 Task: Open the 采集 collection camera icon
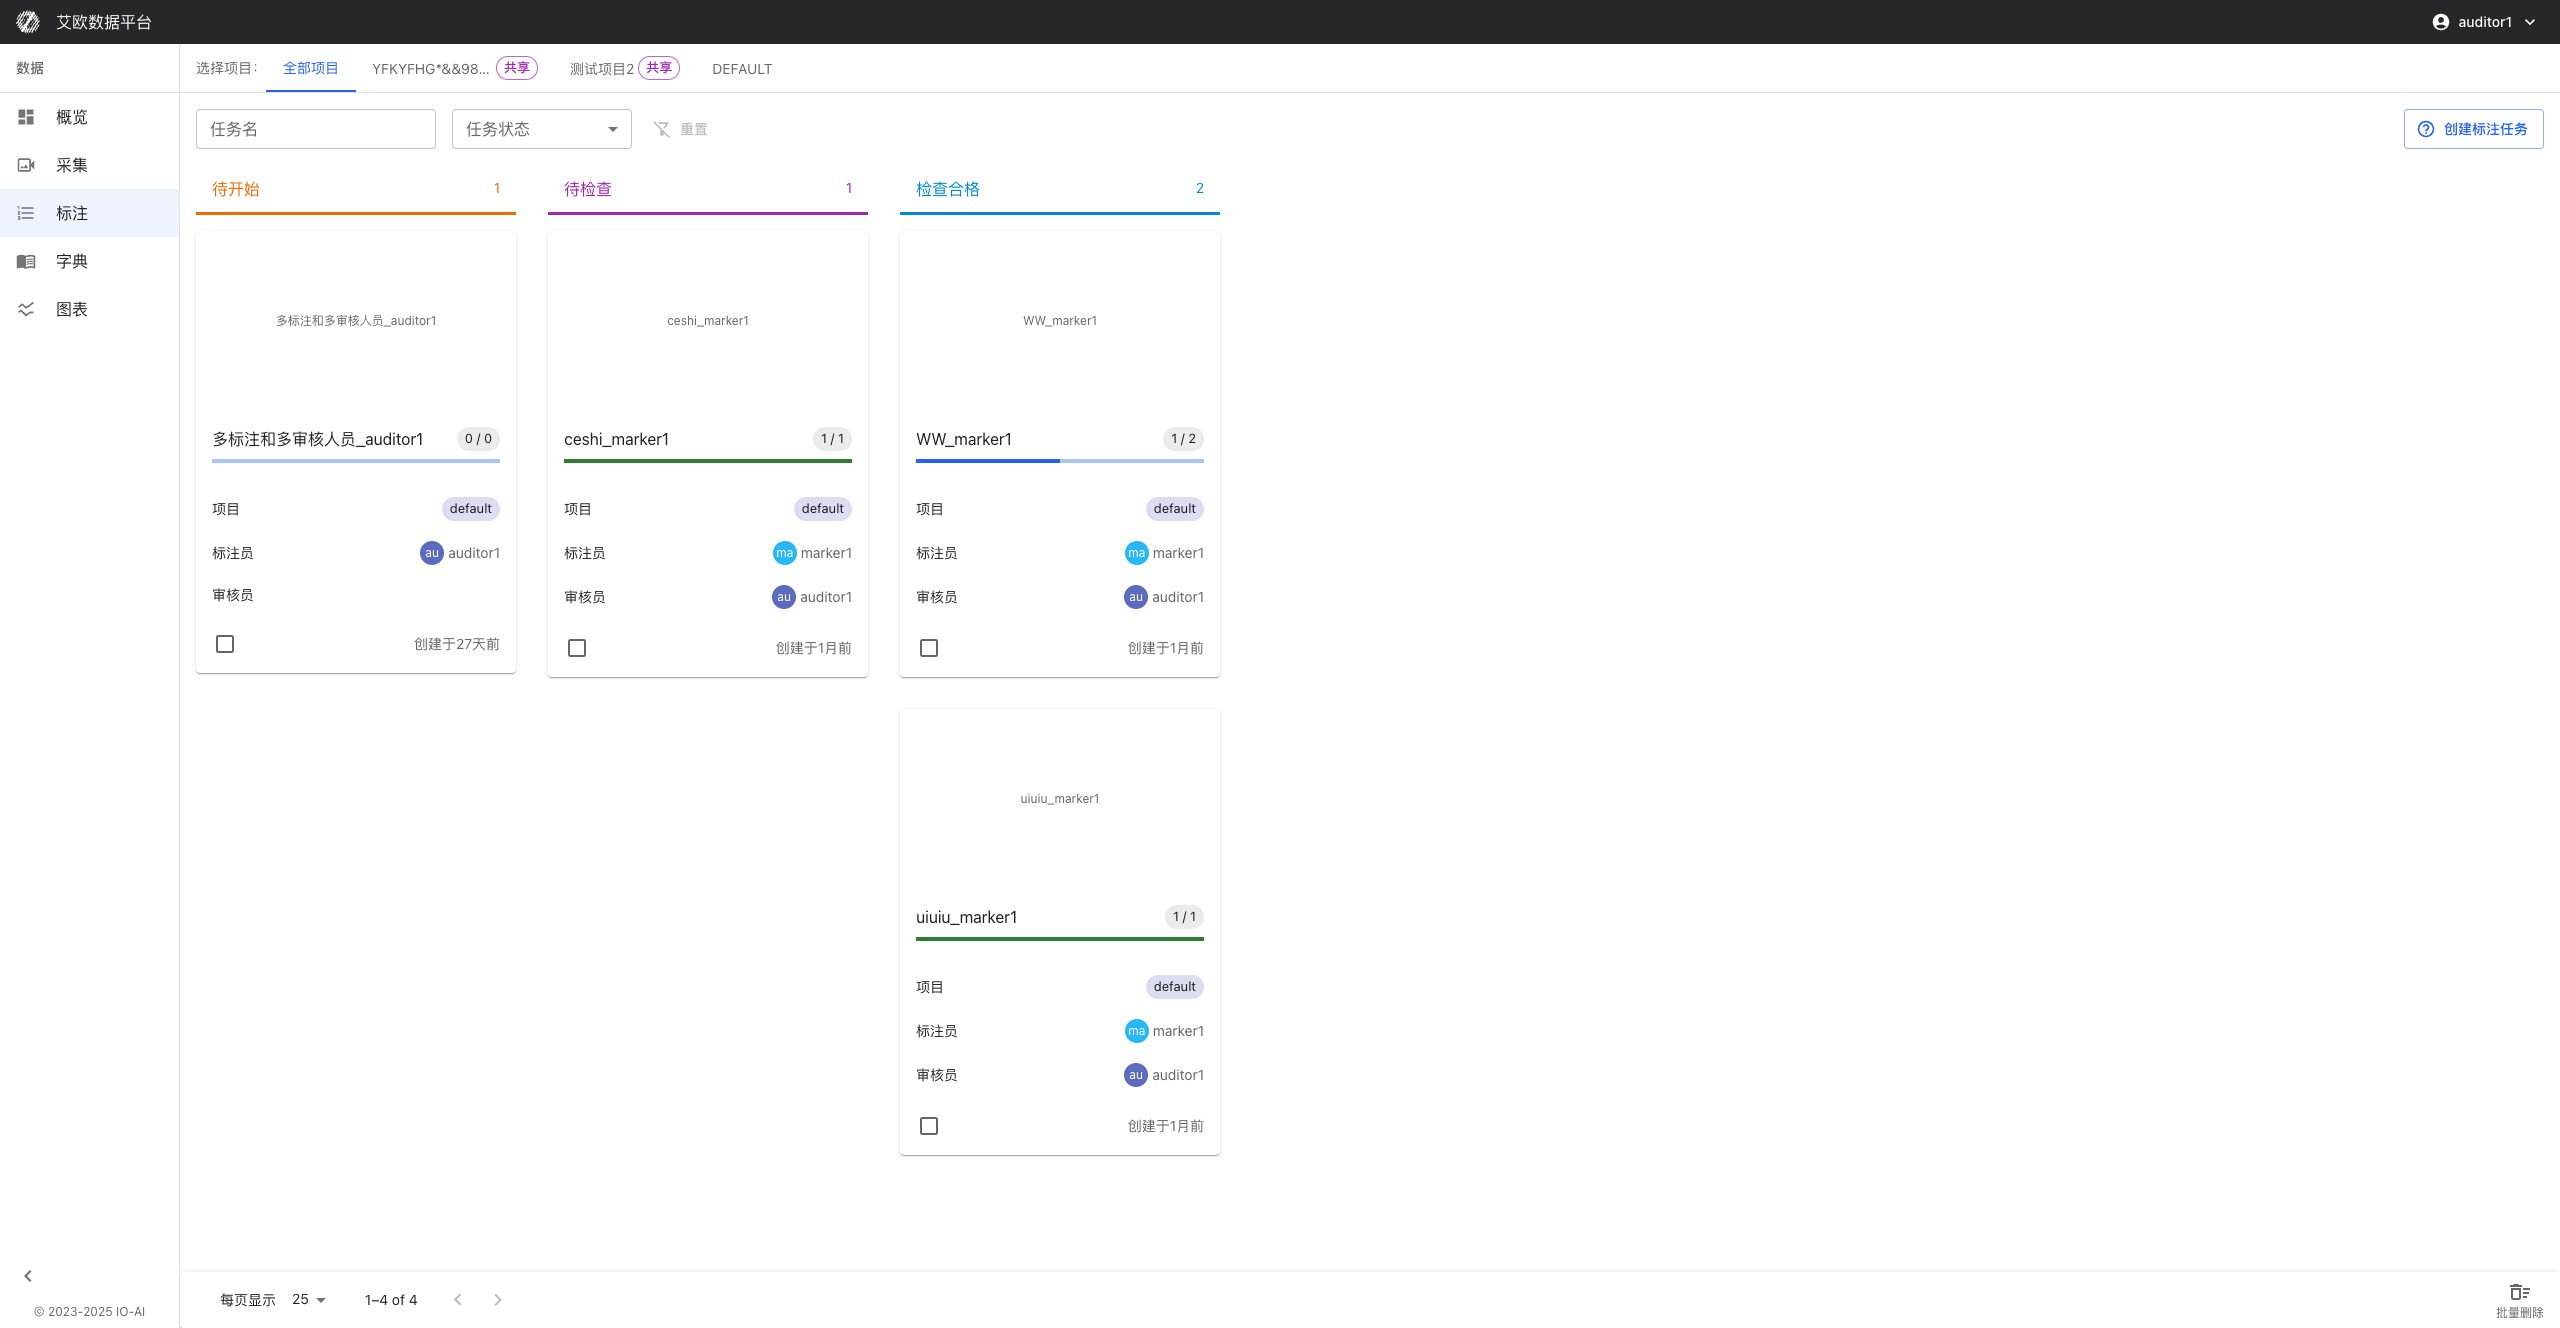point(26,165)
